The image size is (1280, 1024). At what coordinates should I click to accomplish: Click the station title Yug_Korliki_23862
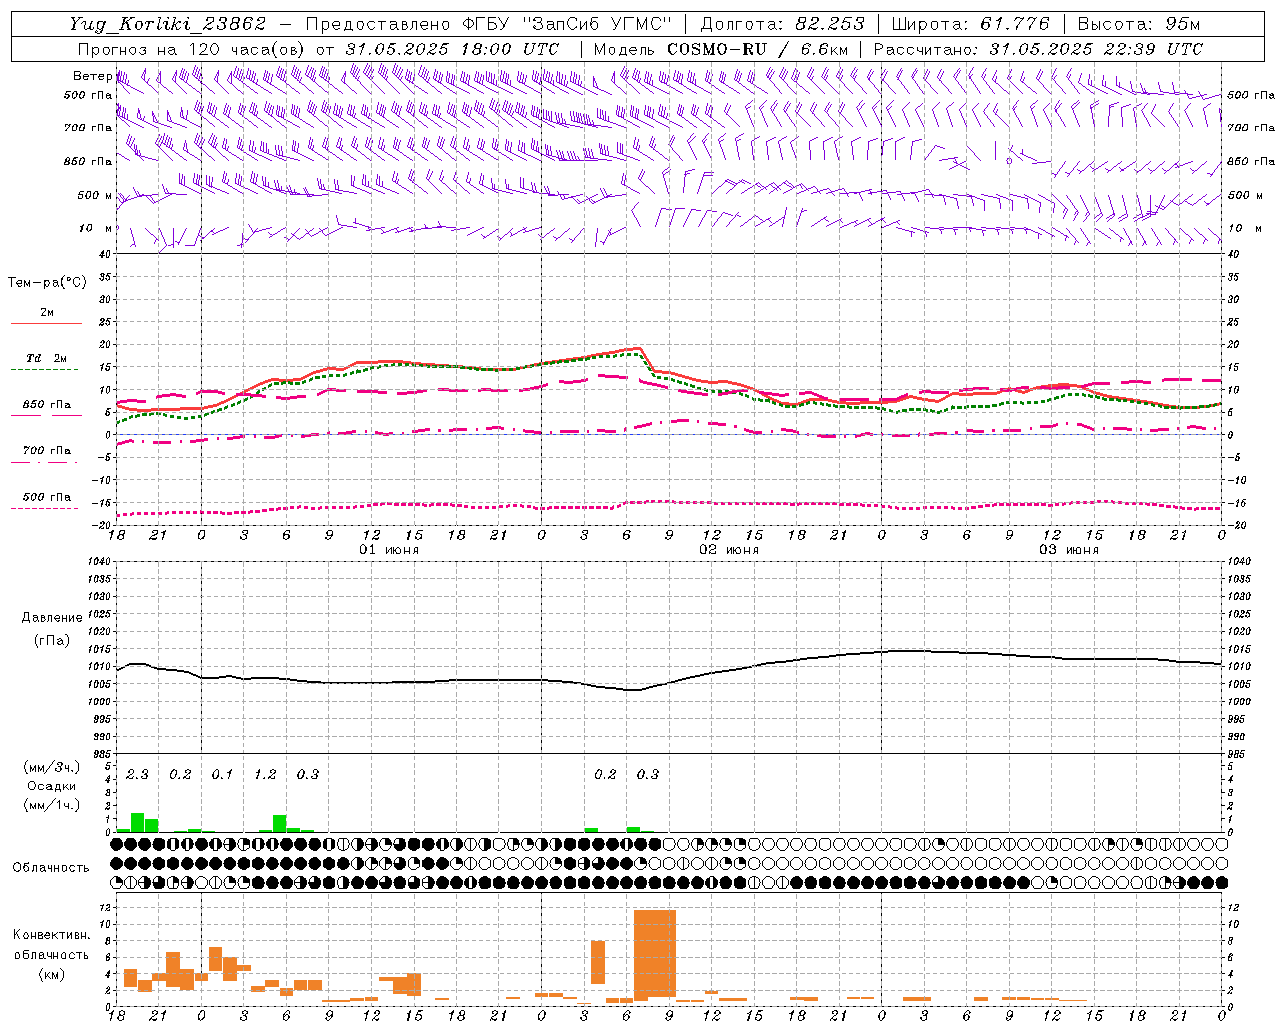(x=168, y=24)
